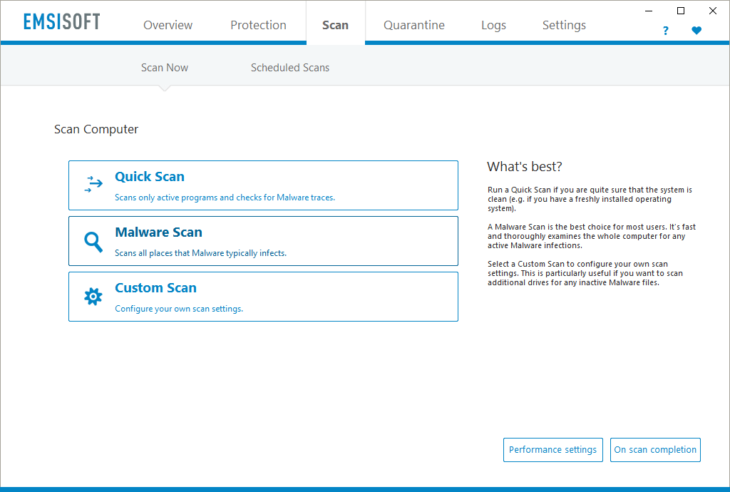
Task: Open the Overview tab
Action: (x=168, y=25)
